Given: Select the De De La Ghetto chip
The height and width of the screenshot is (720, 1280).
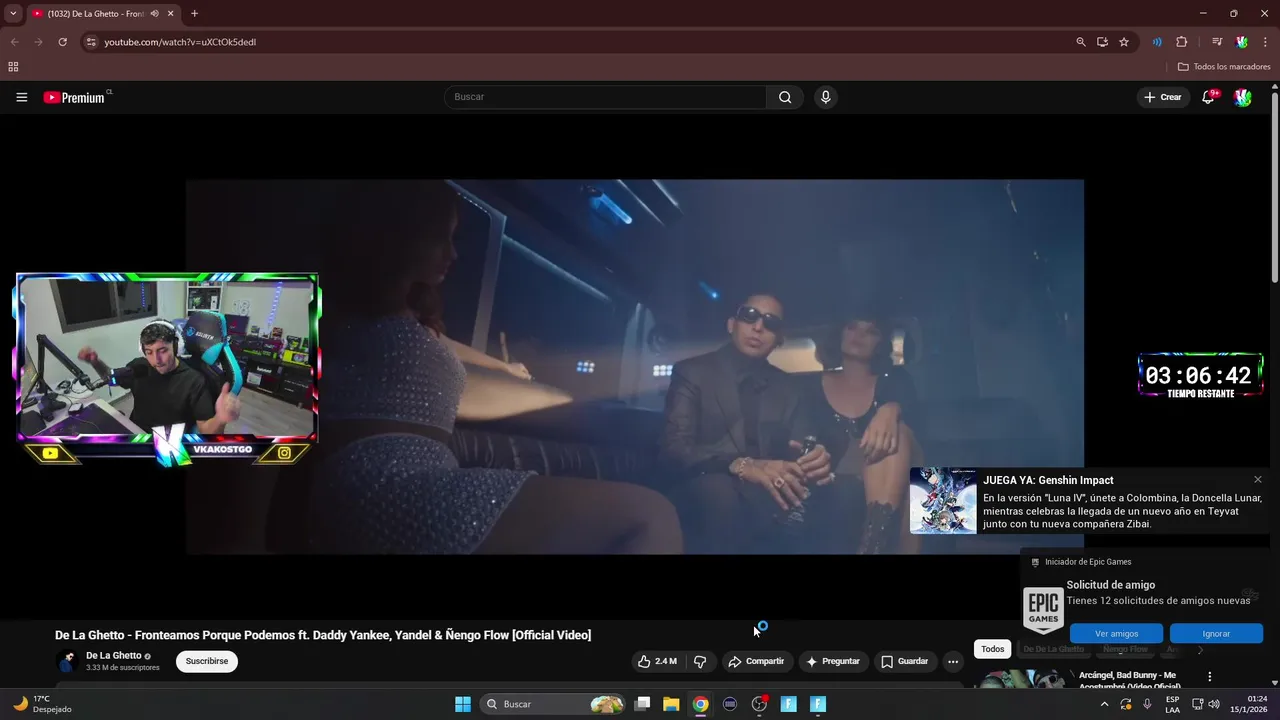Looking at the screenshot, I should [x=1053, y=649].
